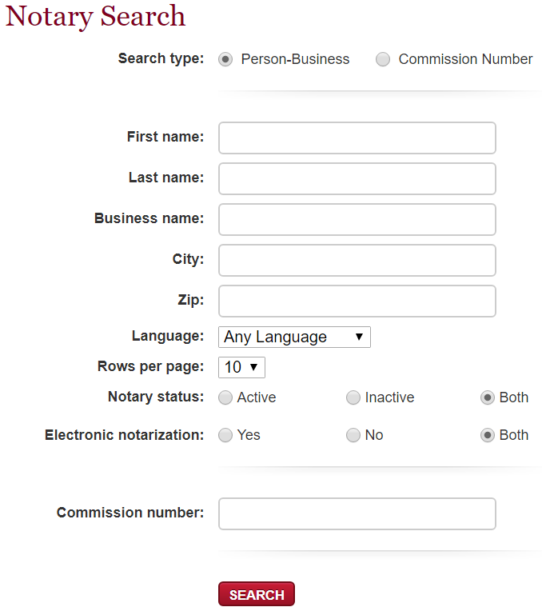Click the Commission number input field

click(x=357, y=514)
